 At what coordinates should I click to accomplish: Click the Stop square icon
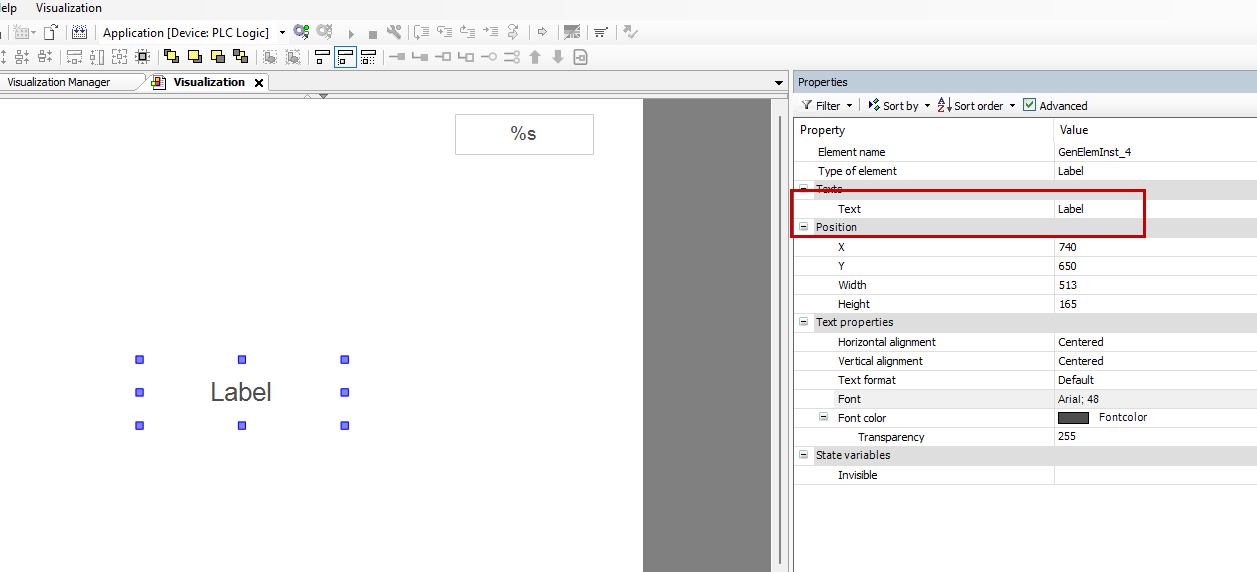373,33
